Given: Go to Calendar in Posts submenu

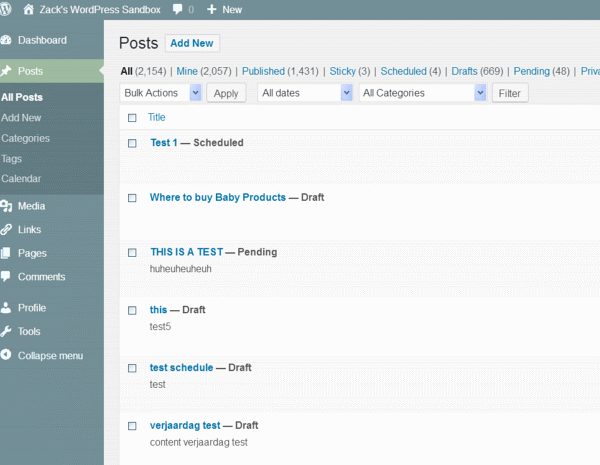Looking at the screenshot, I should point(22,179).
